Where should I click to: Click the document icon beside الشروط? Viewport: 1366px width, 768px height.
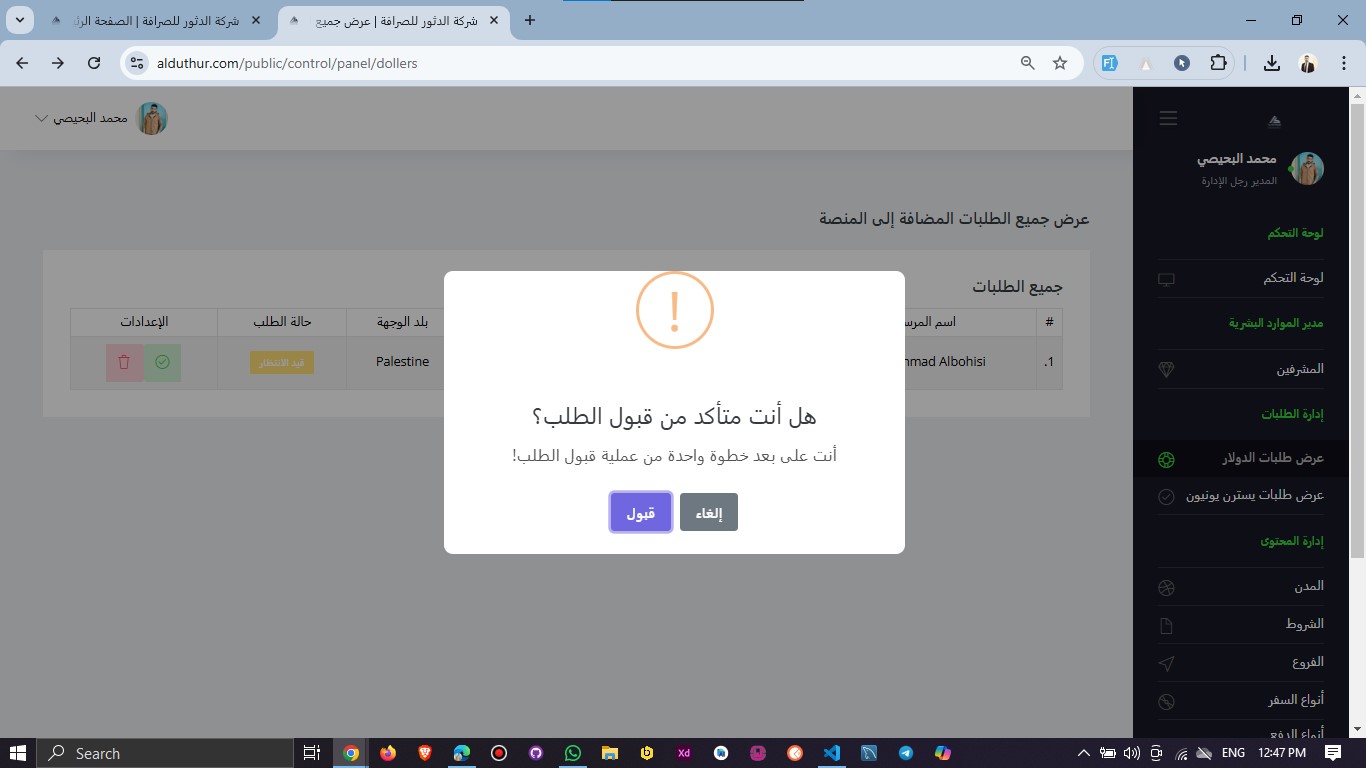[1166, 625]
